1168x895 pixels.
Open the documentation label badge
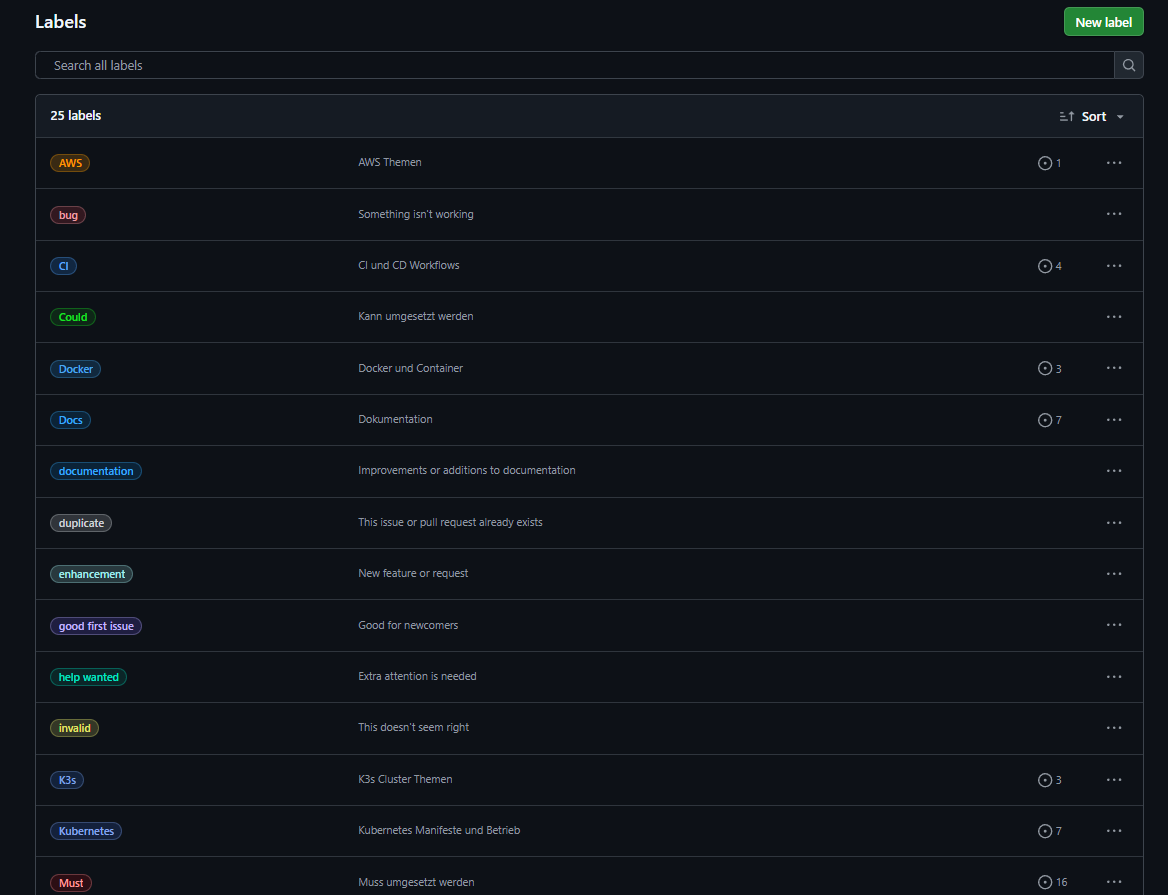[96, 471]
